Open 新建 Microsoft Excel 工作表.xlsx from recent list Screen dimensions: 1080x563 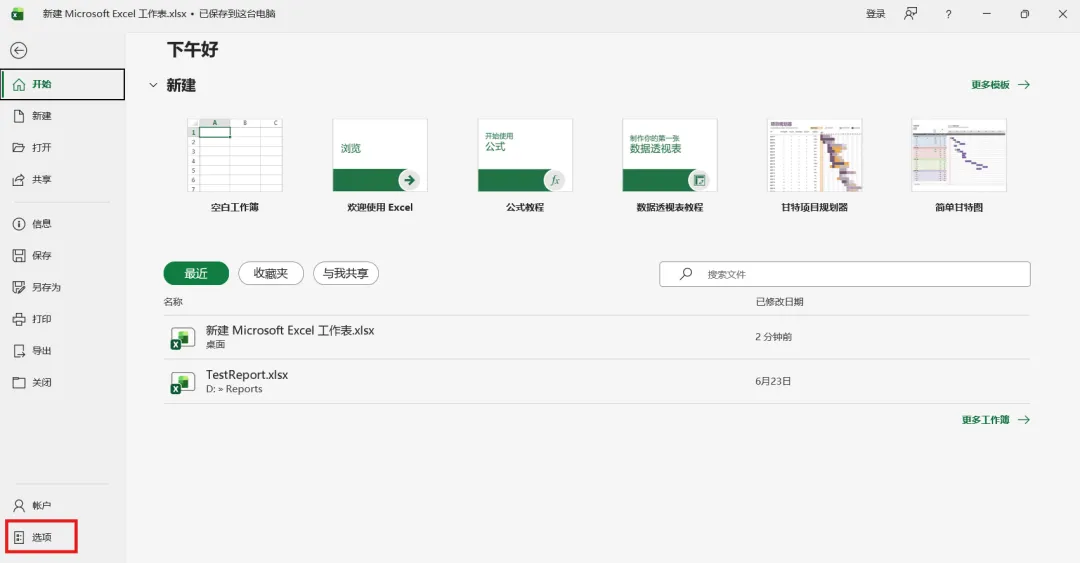click(596, 337)
